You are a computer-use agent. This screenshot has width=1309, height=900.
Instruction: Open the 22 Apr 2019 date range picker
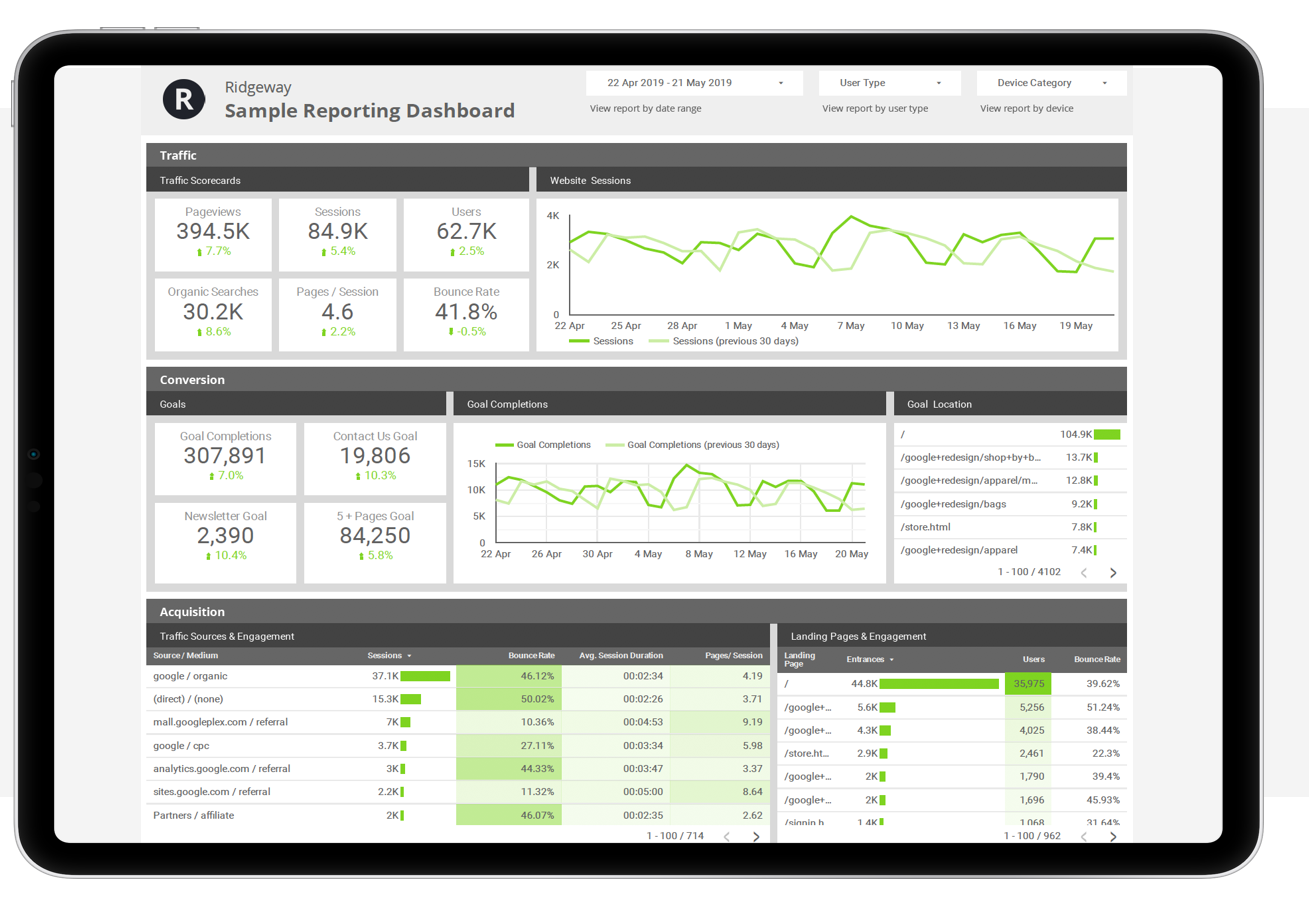[692, 82]
